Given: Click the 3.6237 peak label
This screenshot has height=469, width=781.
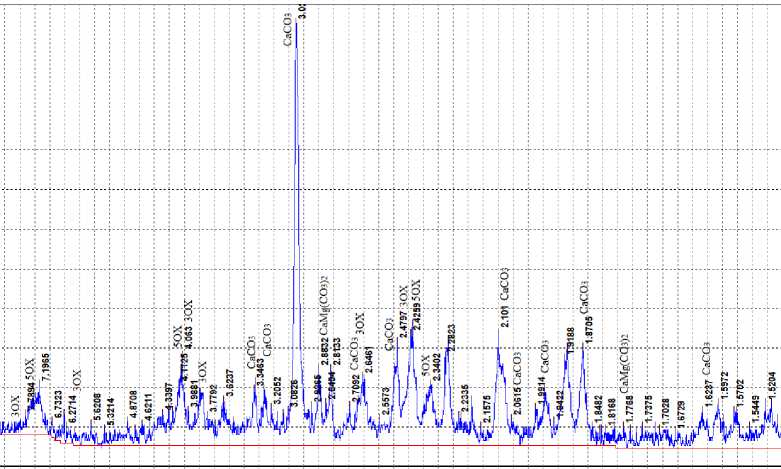Looking at the screenshot, I should (x=230, y=383).
